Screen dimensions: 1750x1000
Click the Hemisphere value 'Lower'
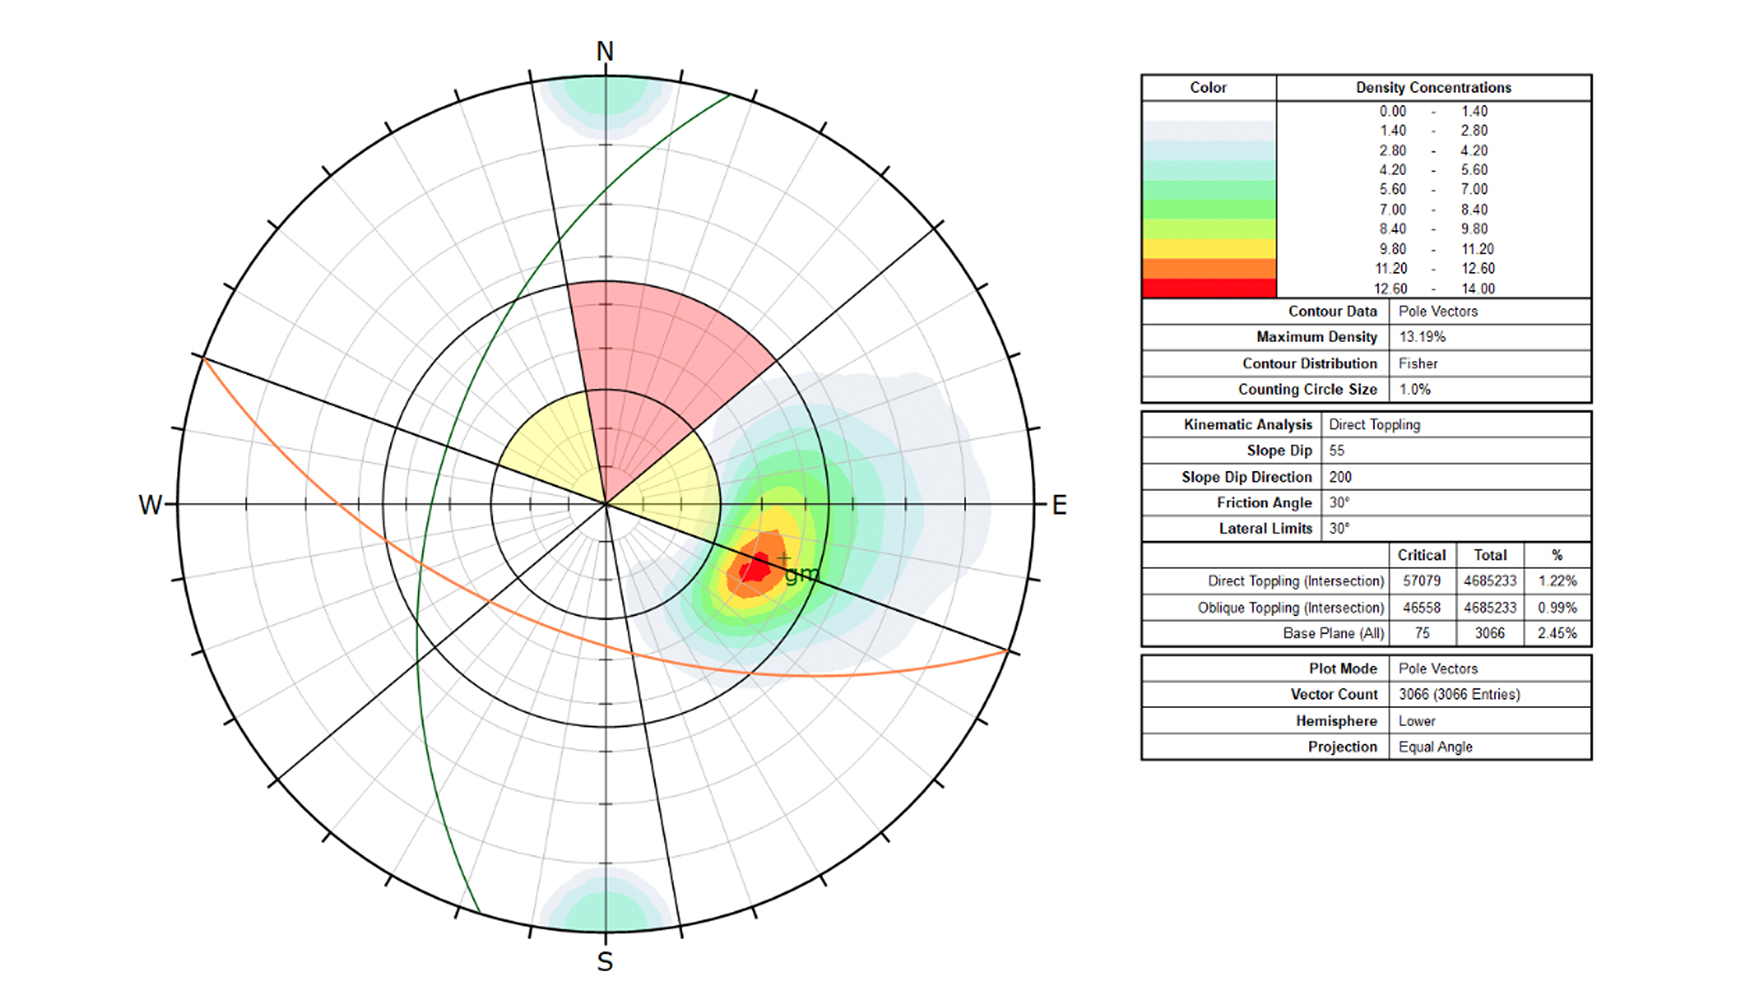[1417, 721]
